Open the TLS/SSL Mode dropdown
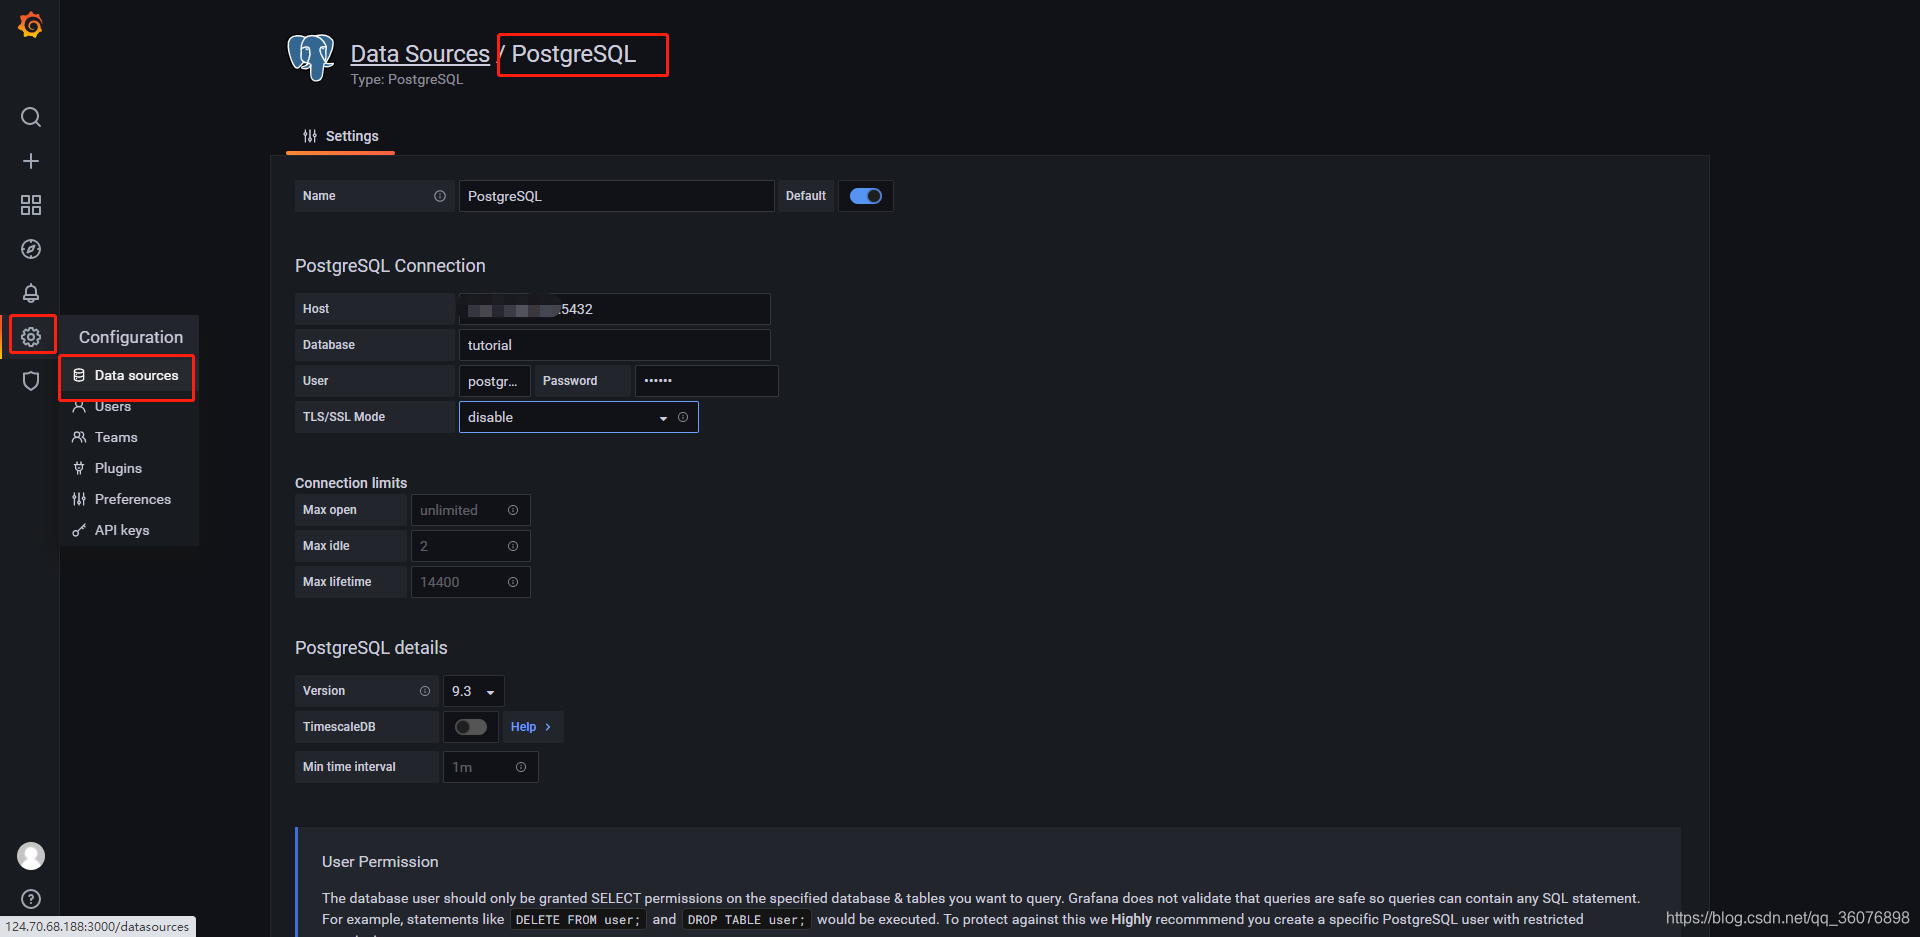The width and height of the screenshot is (1920, 937). point(578,417)
